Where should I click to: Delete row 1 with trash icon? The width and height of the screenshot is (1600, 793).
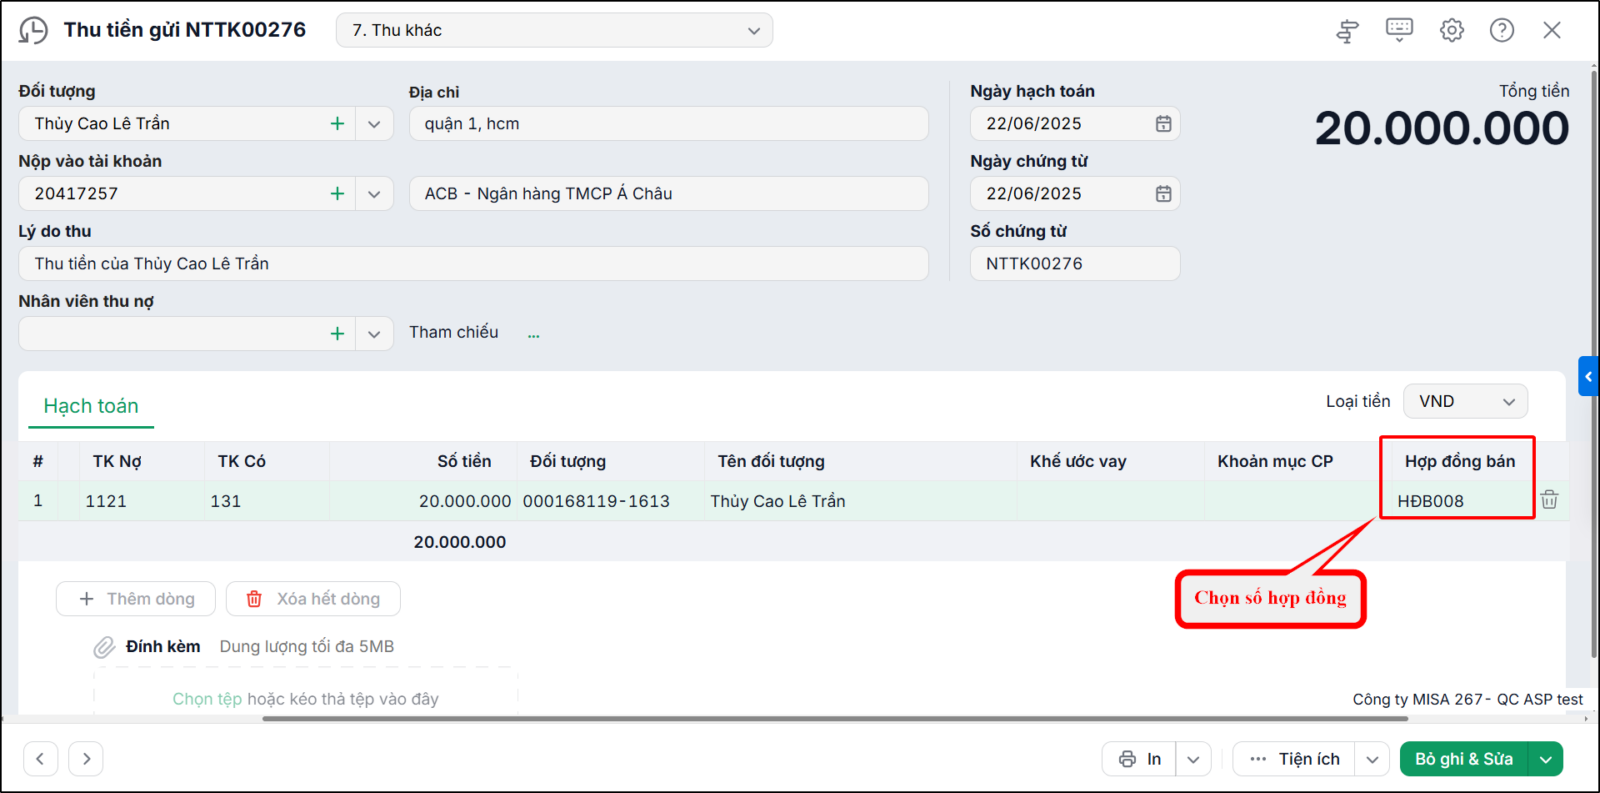(1549, 500)
